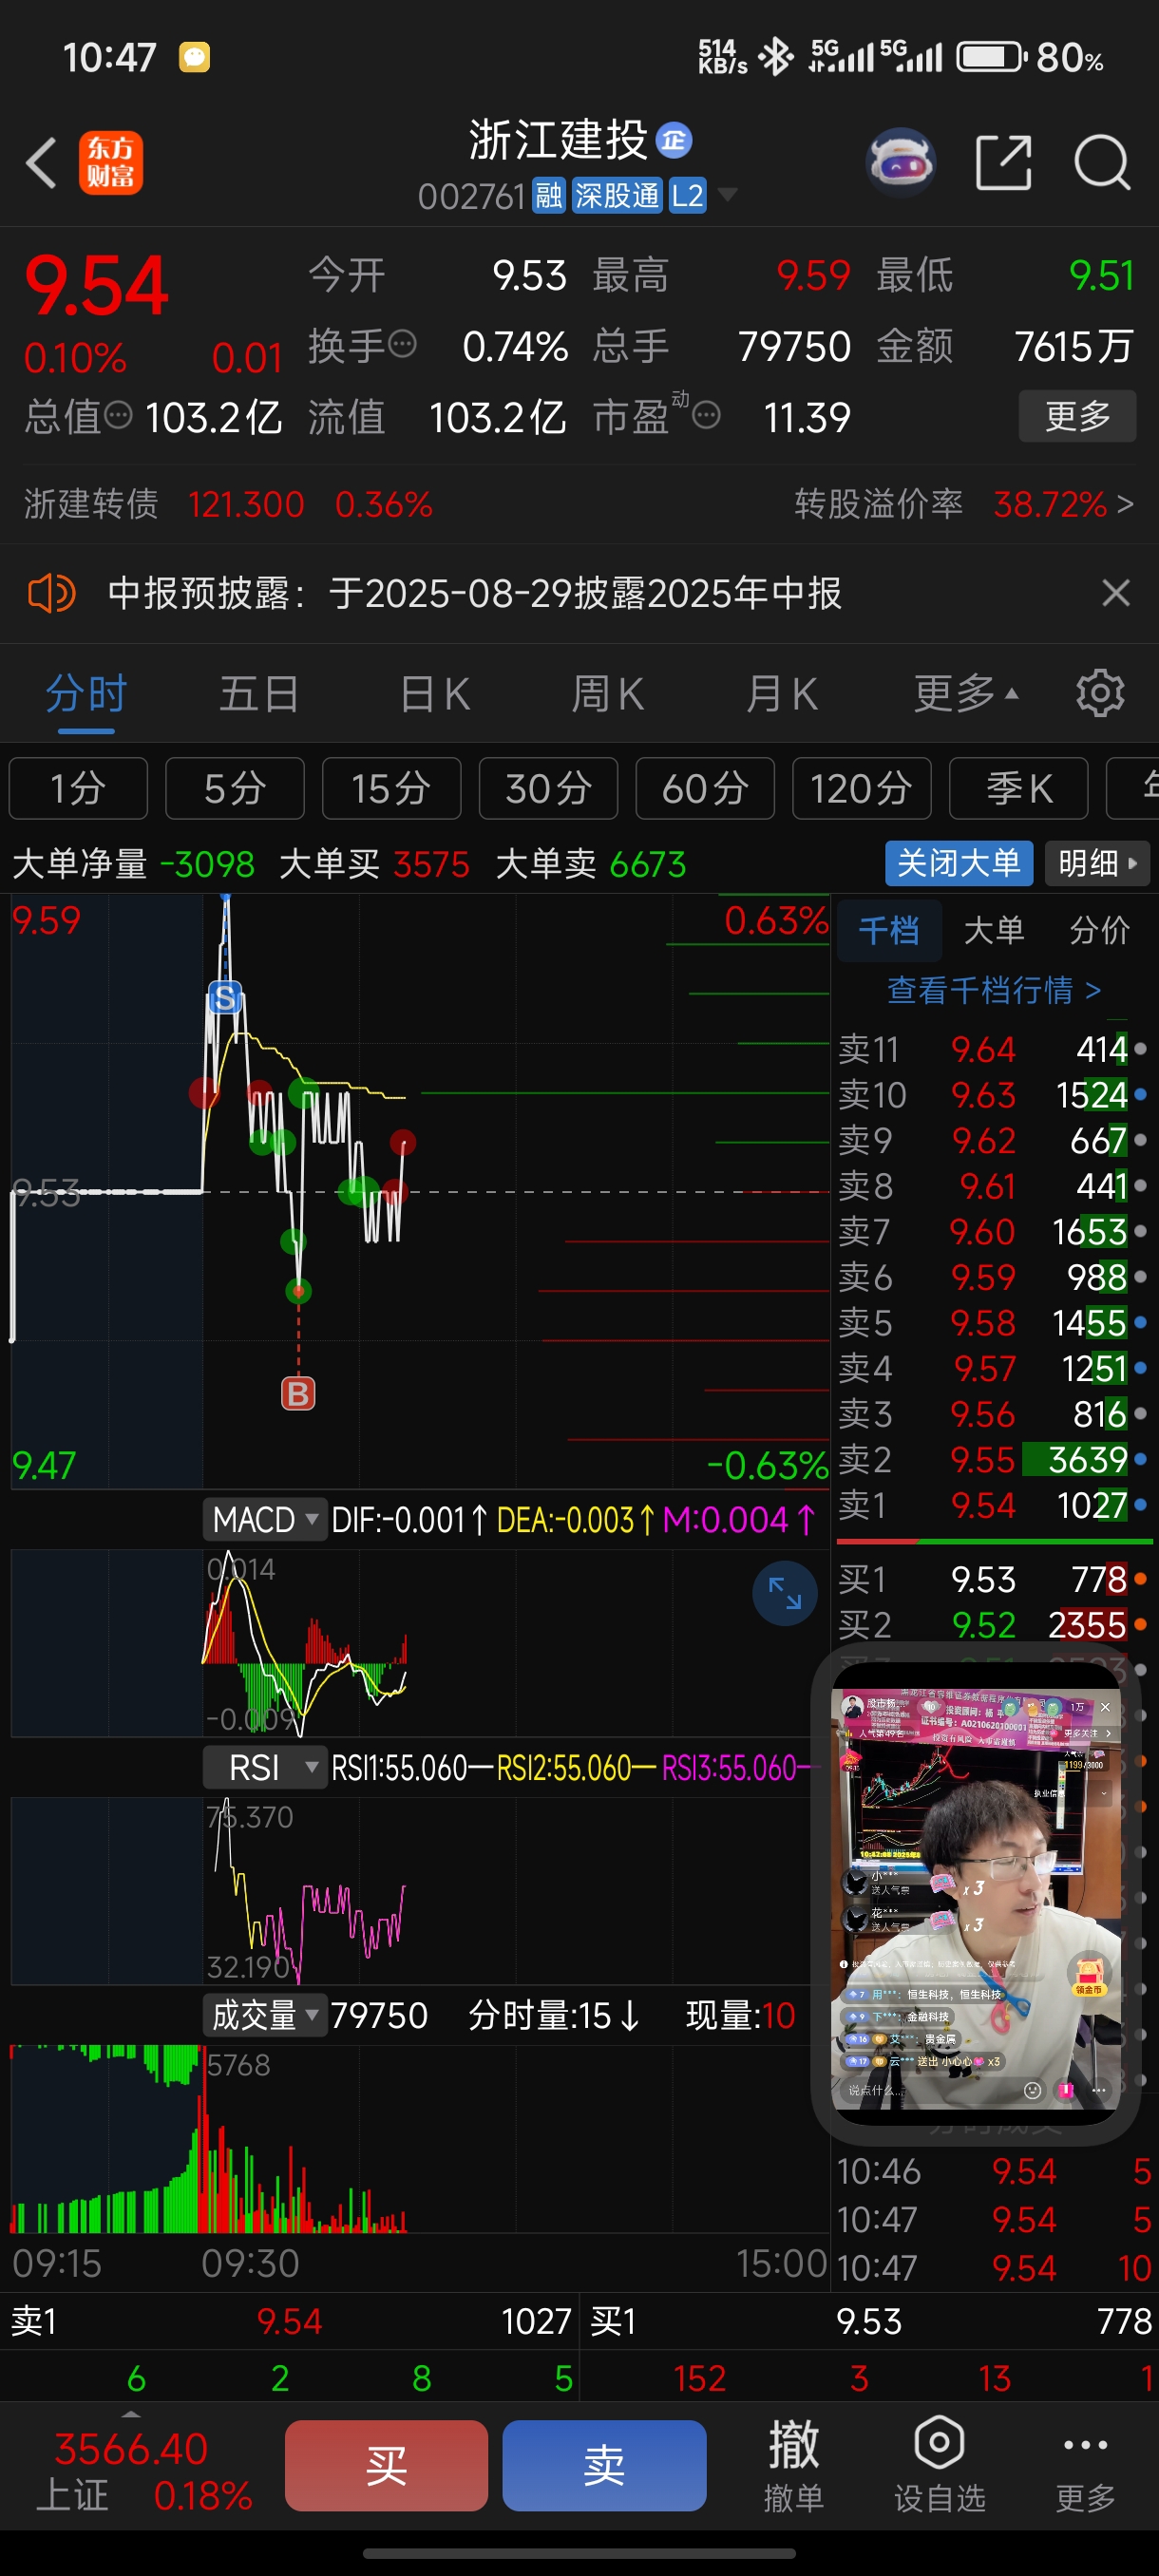Screen dimensions: 1159x2576
Task: Expand the stock code dropdown arrow
Action: tap(728, 194)
